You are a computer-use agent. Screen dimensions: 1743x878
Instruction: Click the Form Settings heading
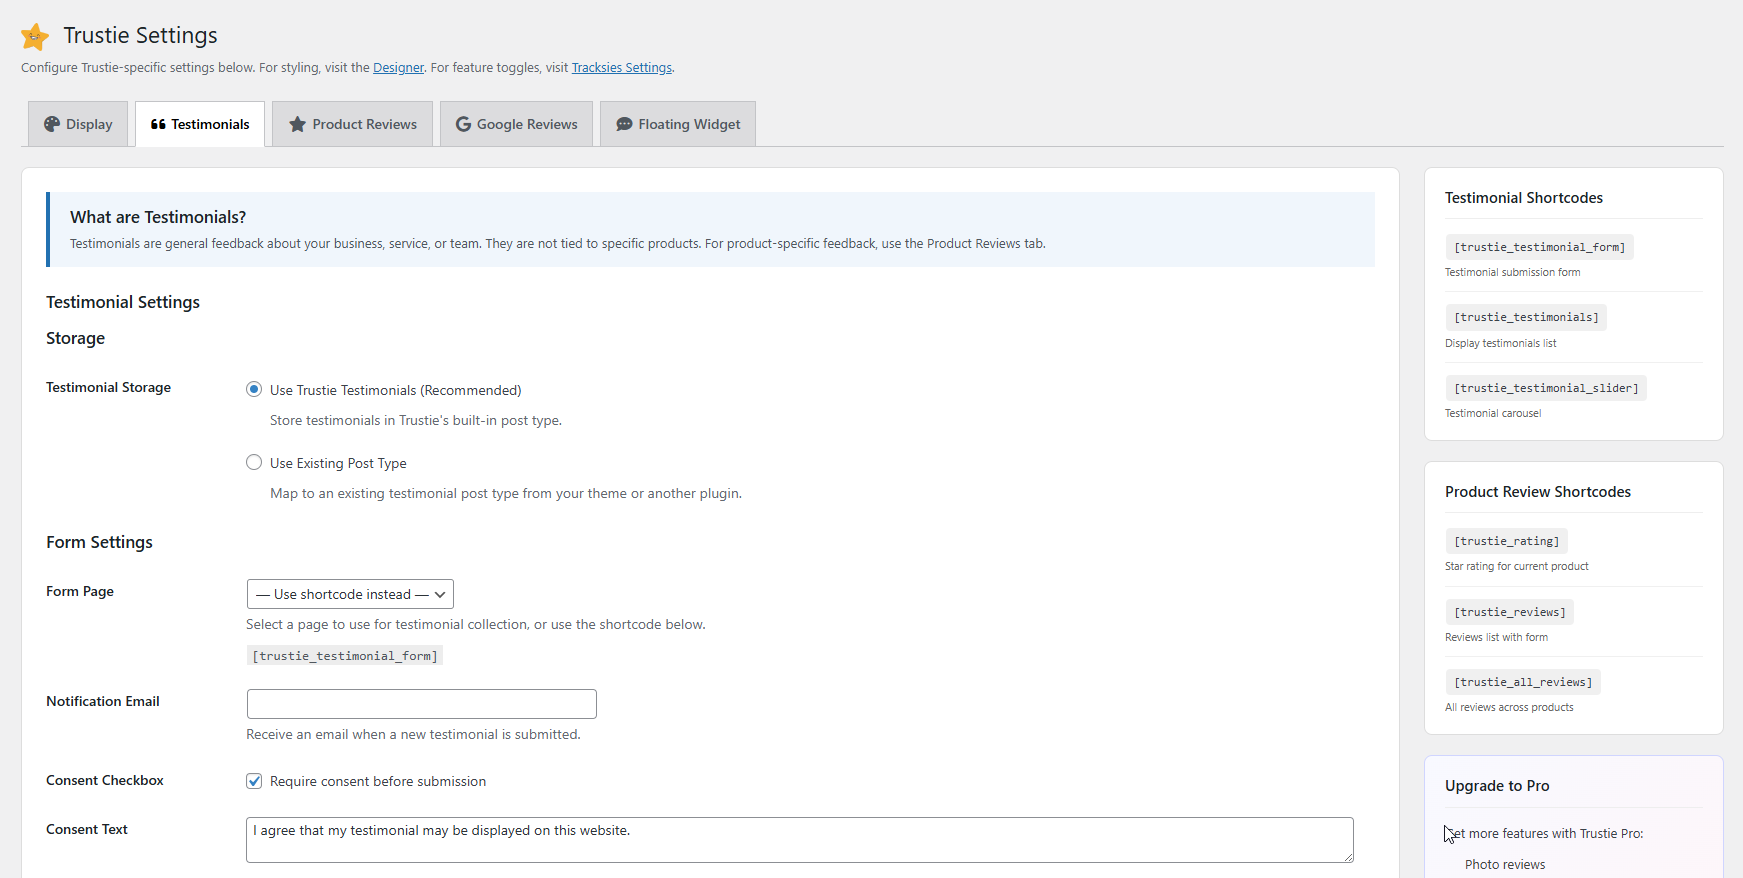[x=99, y=542]
